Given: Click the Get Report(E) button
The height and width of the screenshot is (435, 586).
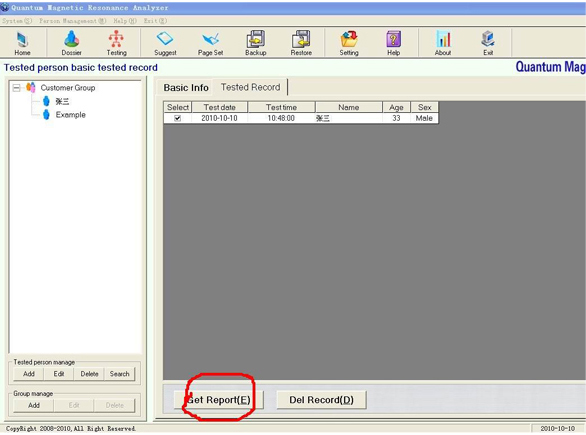Looking at the screenshot, I should (x=218, y=400).
